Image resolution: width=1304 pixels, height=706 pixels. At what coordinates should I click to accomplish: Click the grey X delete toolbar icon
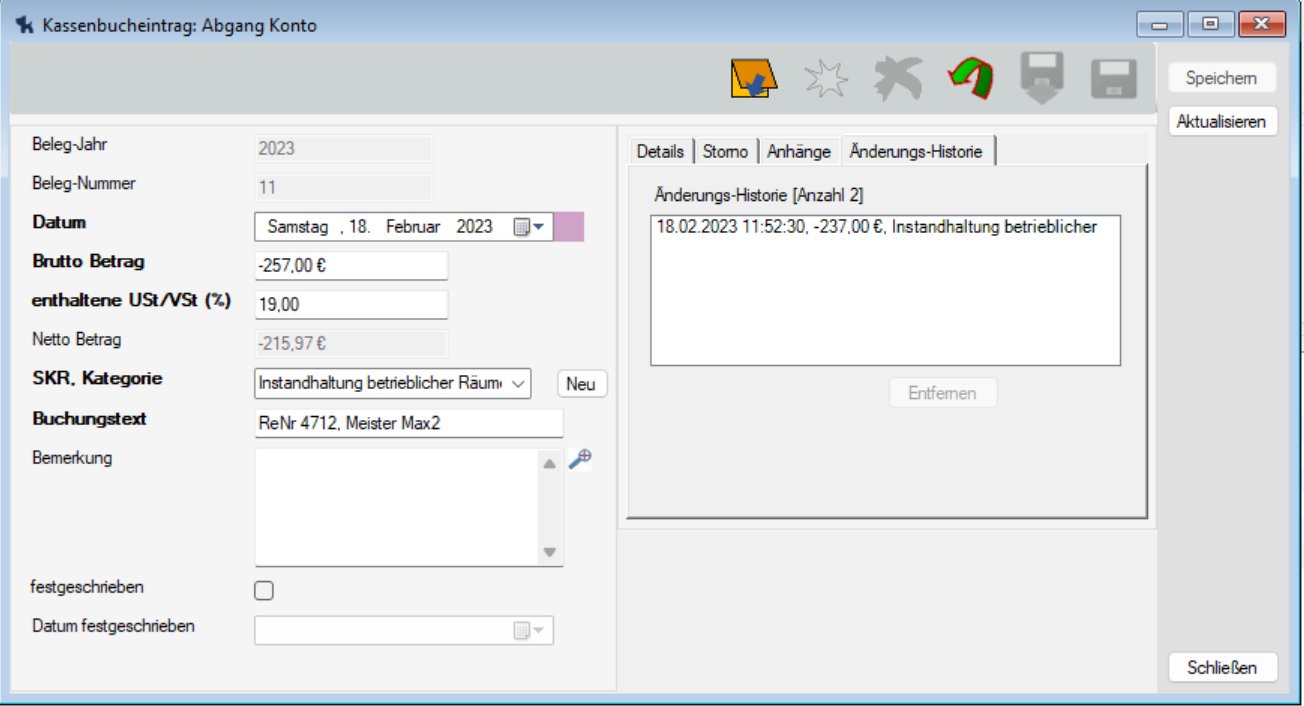[x=898, y=79]
